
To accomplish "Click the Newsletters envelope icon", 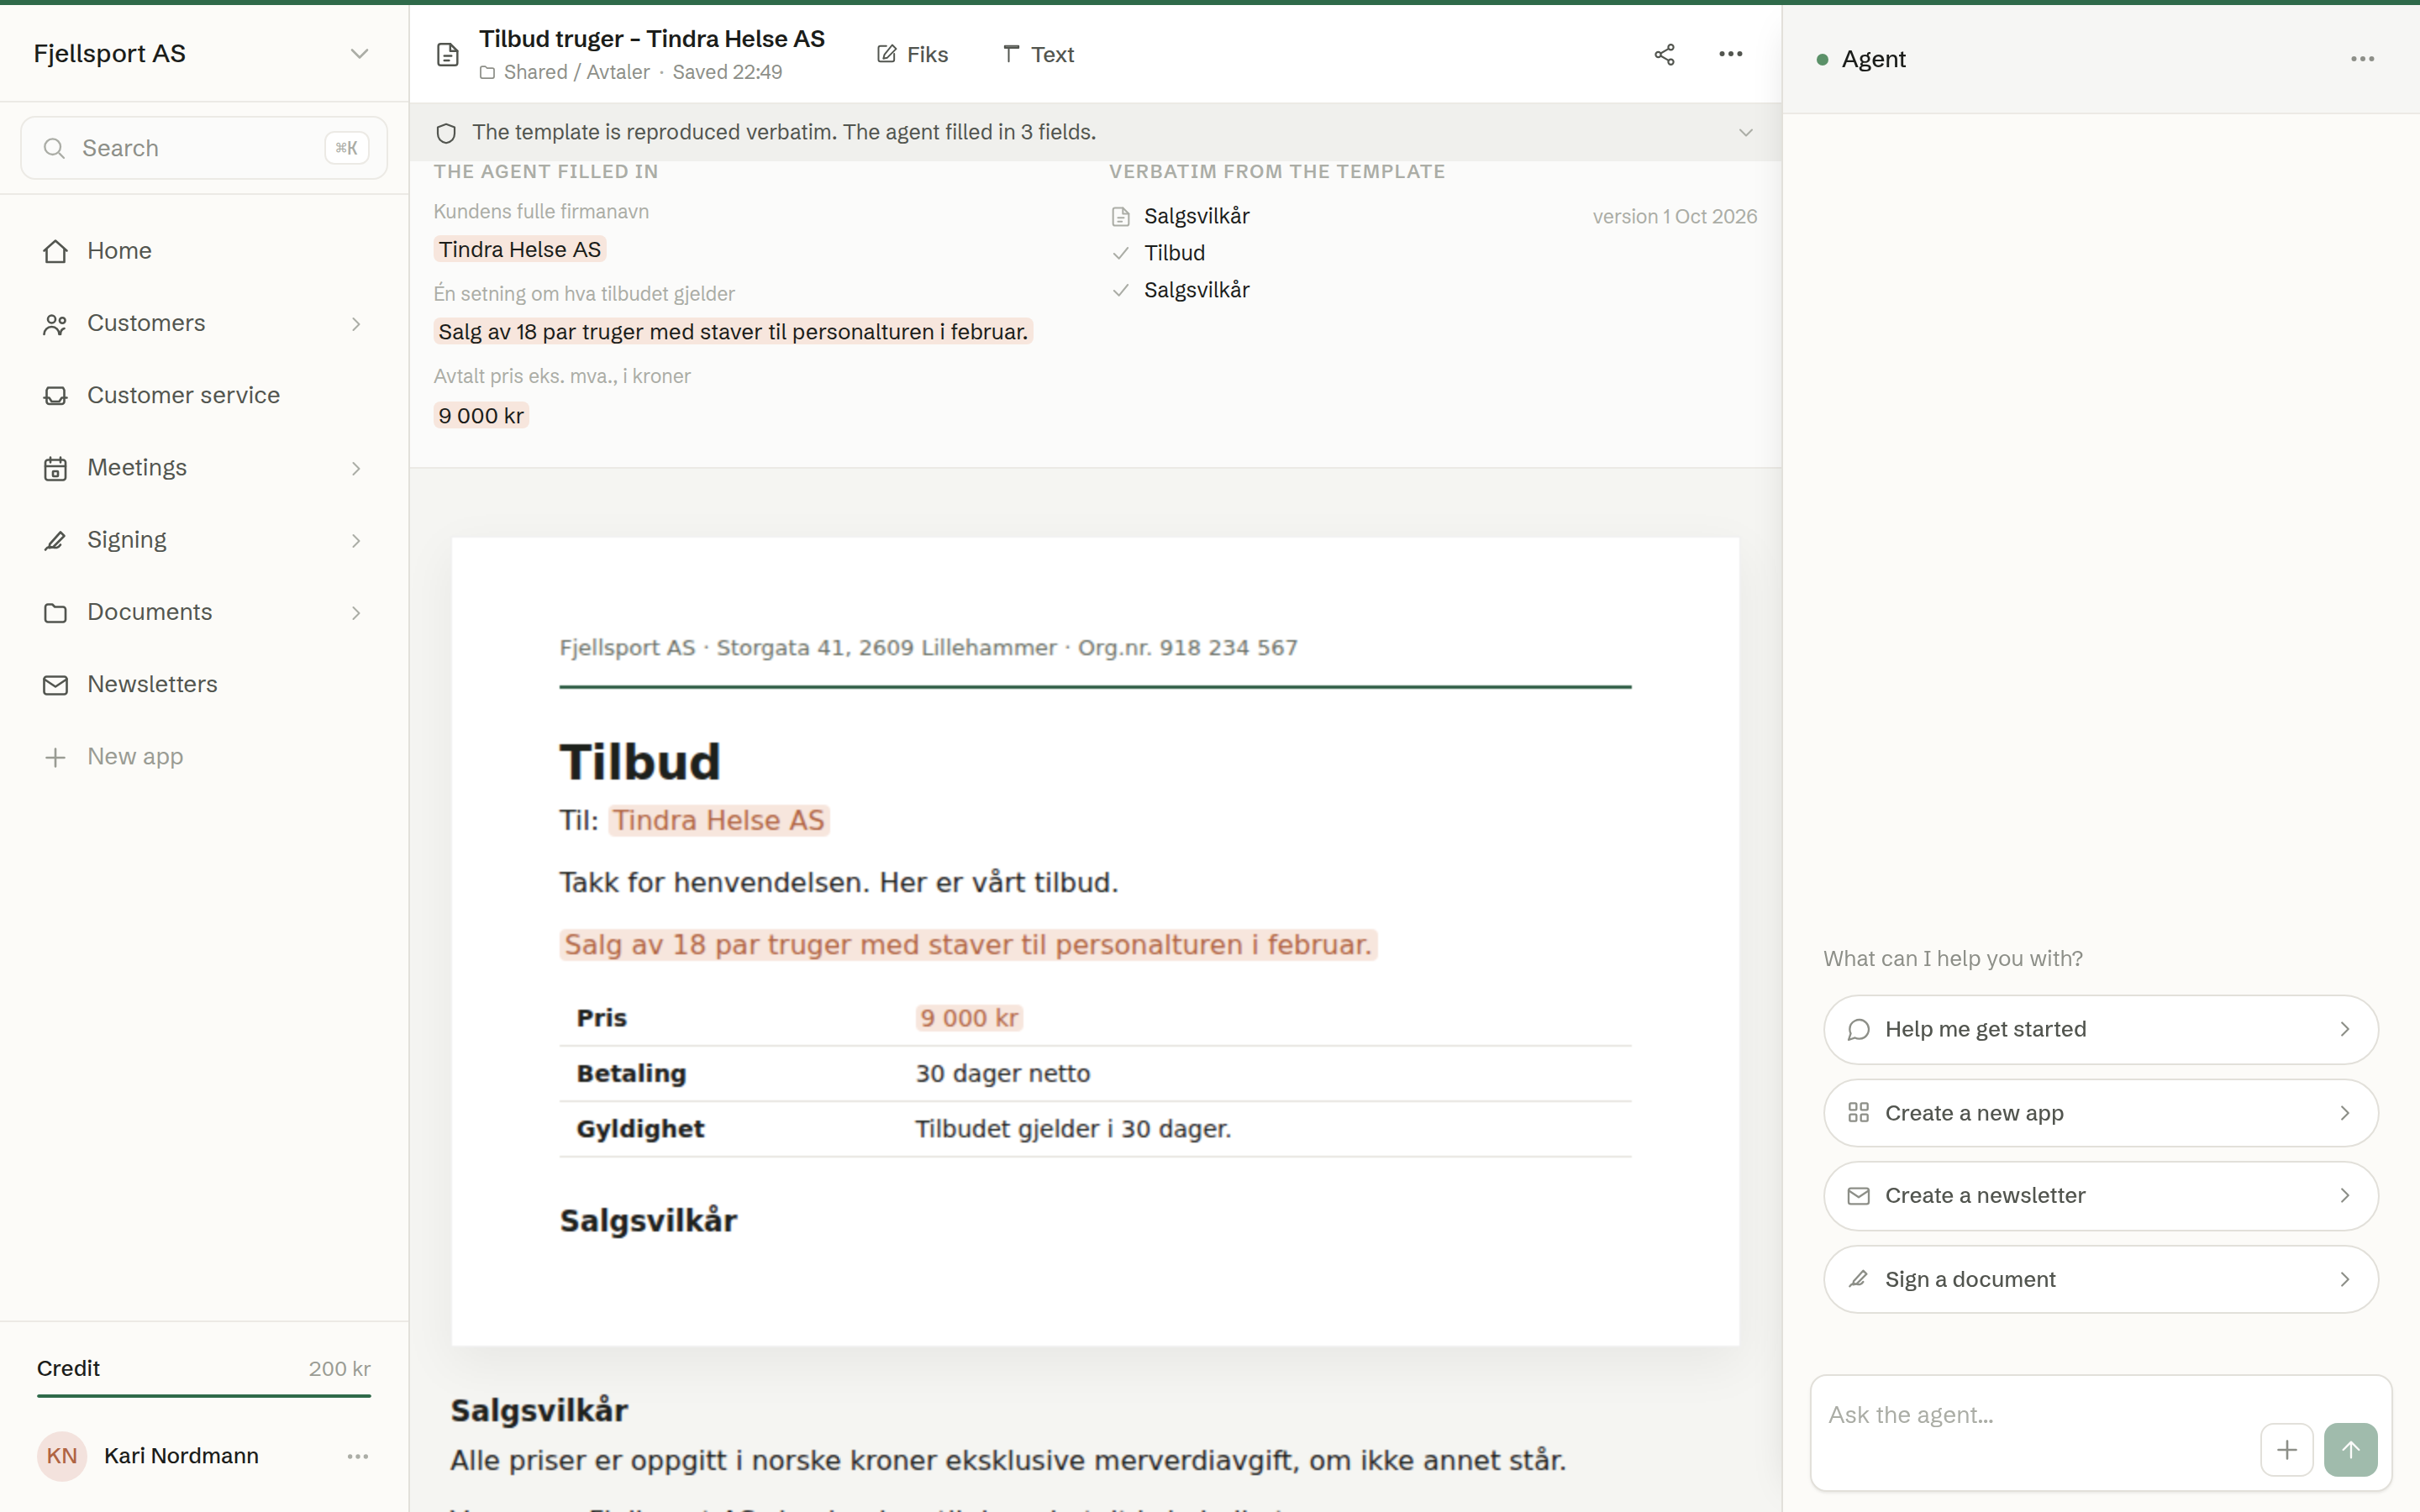I will (x=55, y=685).
